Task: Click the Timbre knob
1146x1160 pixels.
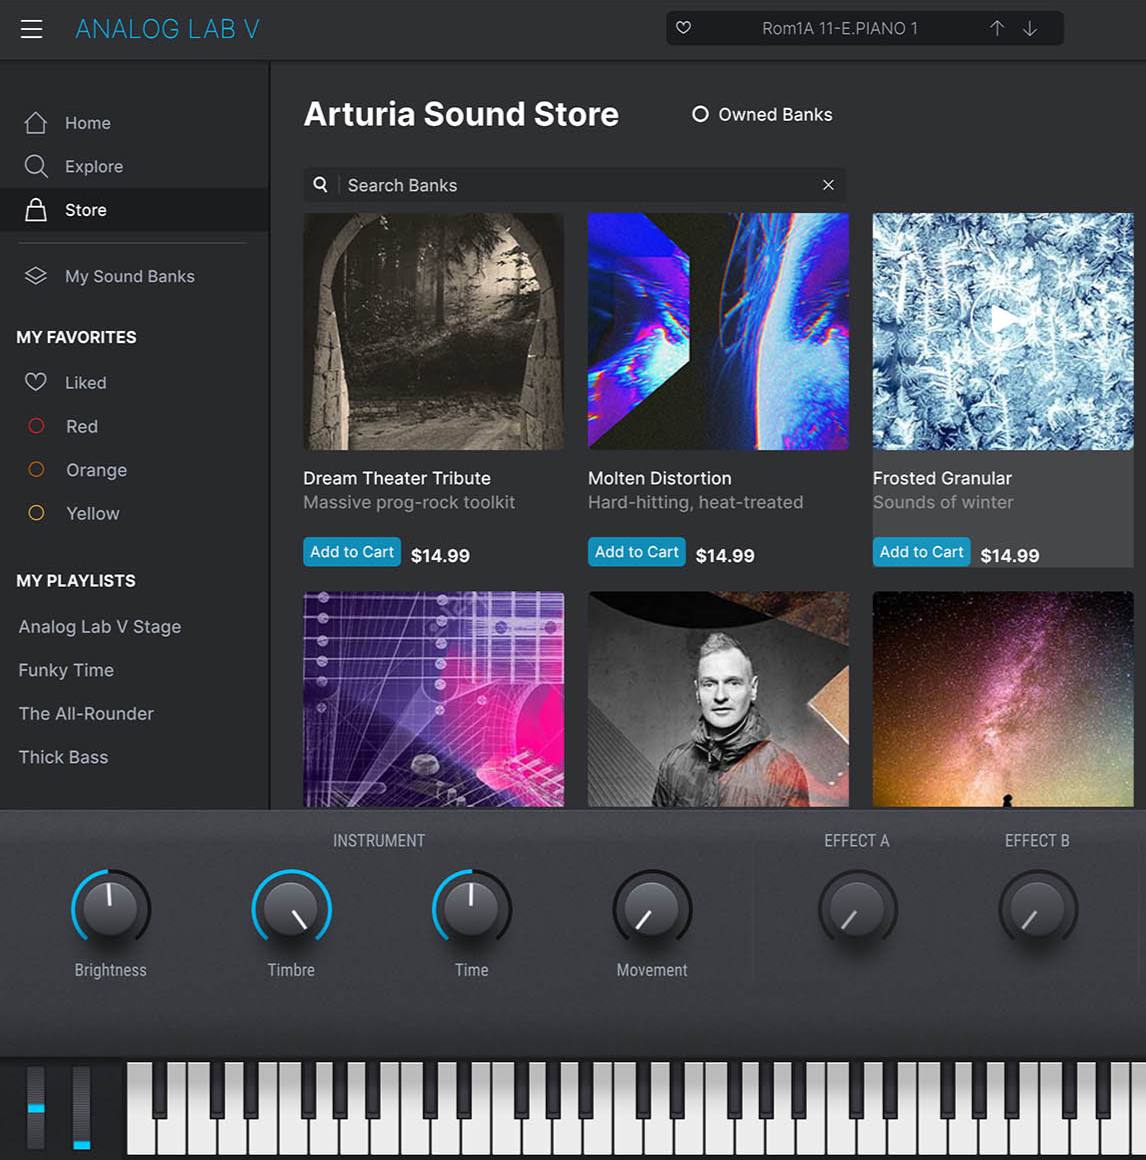Action: 291,908
